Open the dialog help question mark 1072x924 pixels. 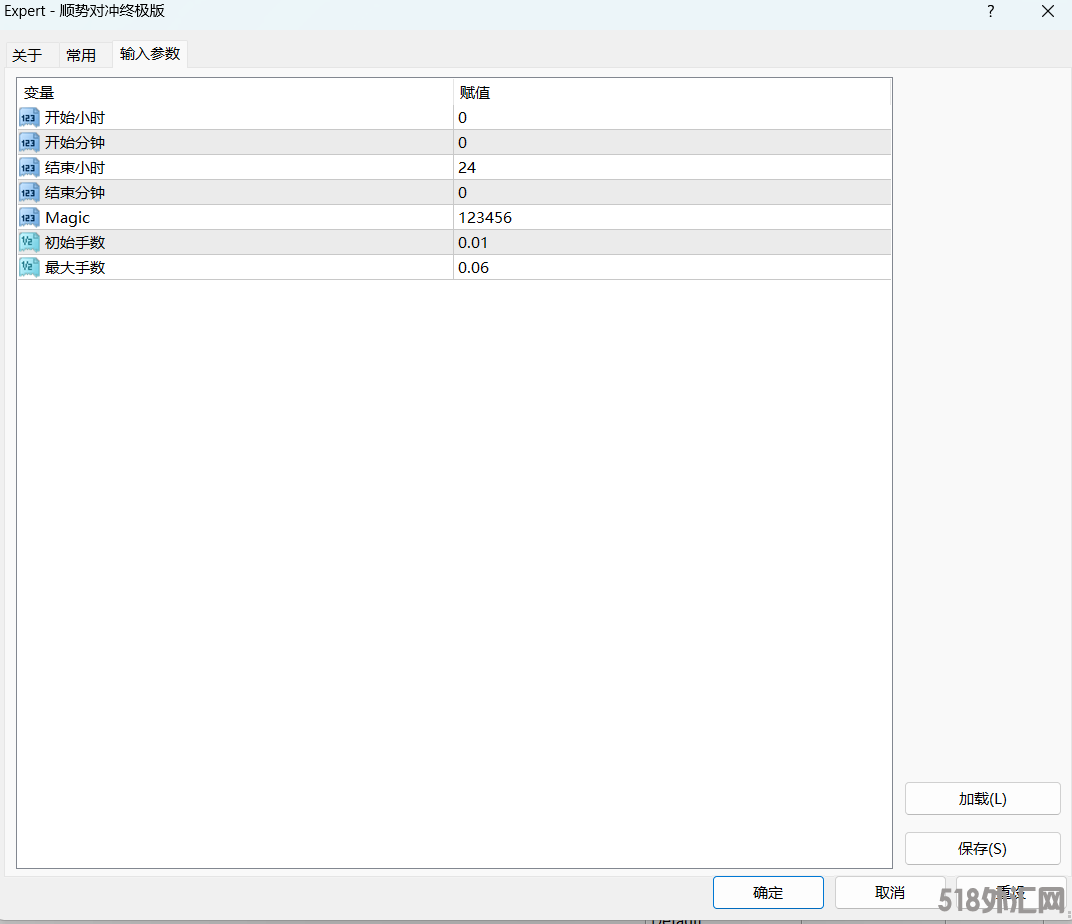click(990, 11)
